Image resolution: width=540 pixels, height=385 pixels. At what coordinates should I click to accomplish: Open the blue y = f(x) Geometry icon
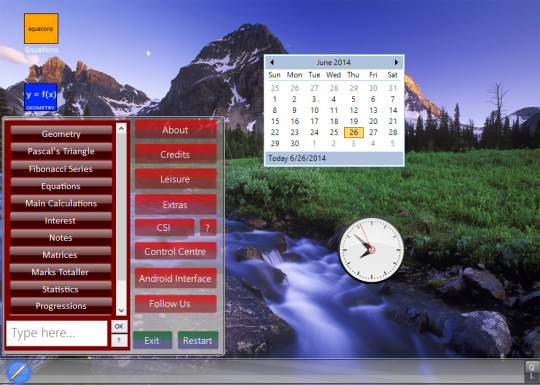click(41, 97)
